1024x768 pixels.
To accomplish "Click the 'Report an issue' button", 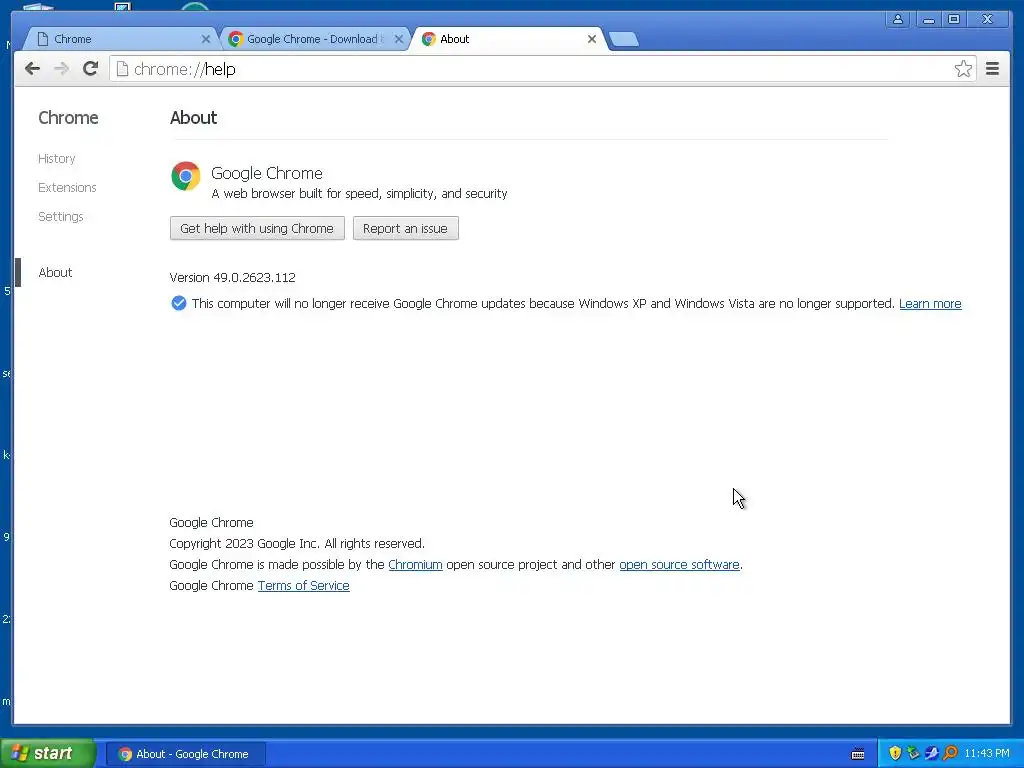I will point(406,229).
